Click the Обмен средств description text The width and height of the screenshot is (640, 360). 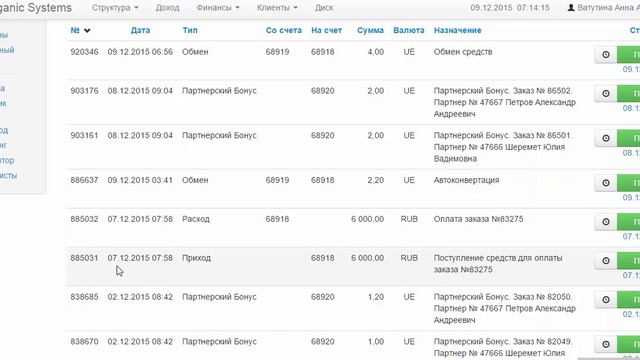(x=463, y=52)
